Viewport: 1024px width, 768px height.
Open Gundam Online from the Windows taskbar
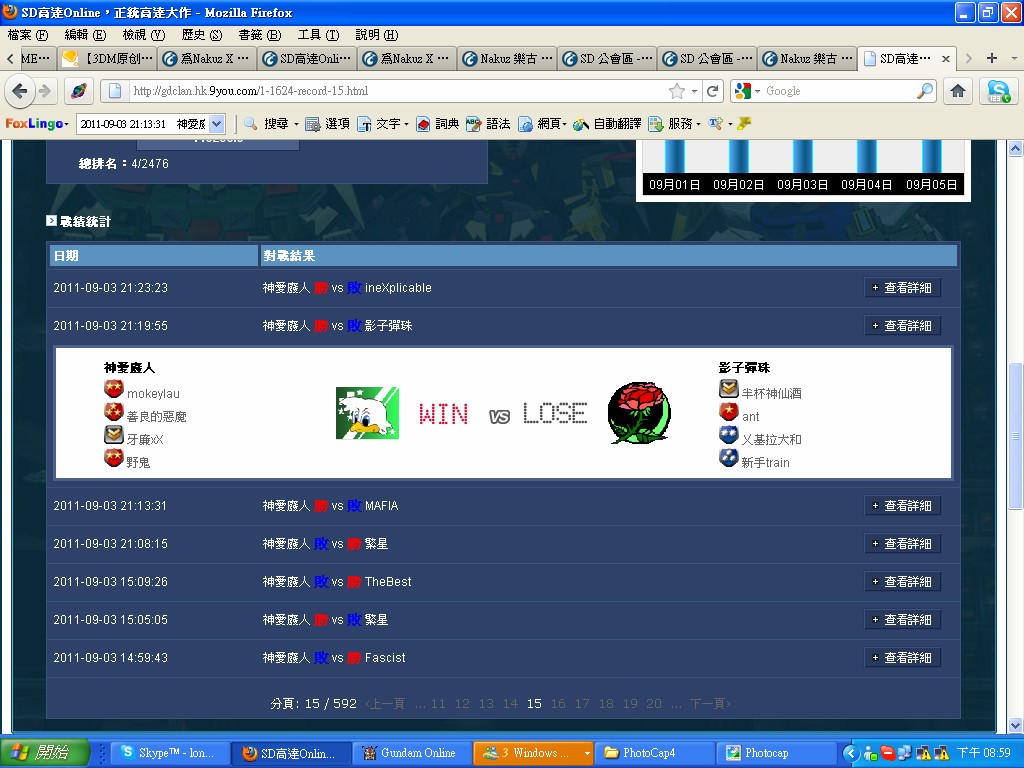click(412, 753)
